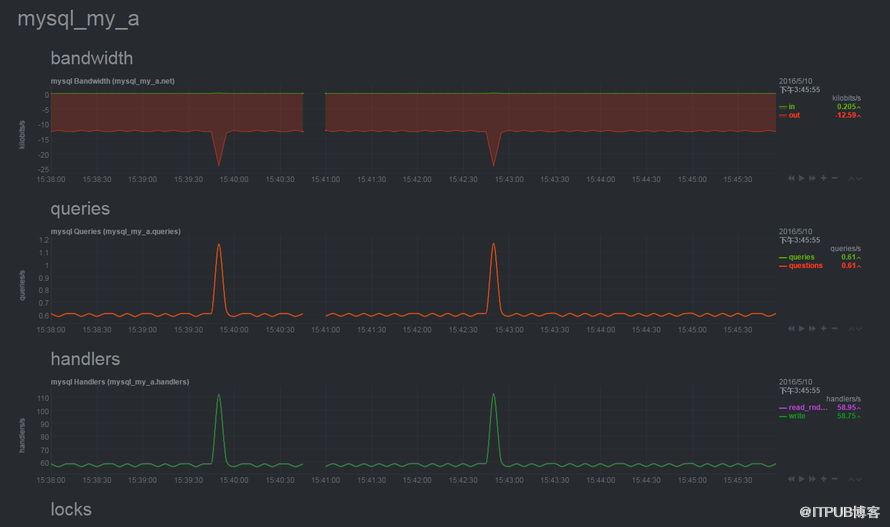Click the queries chart peak near 15:42:50
890x527 pixels.
[493, 245]
